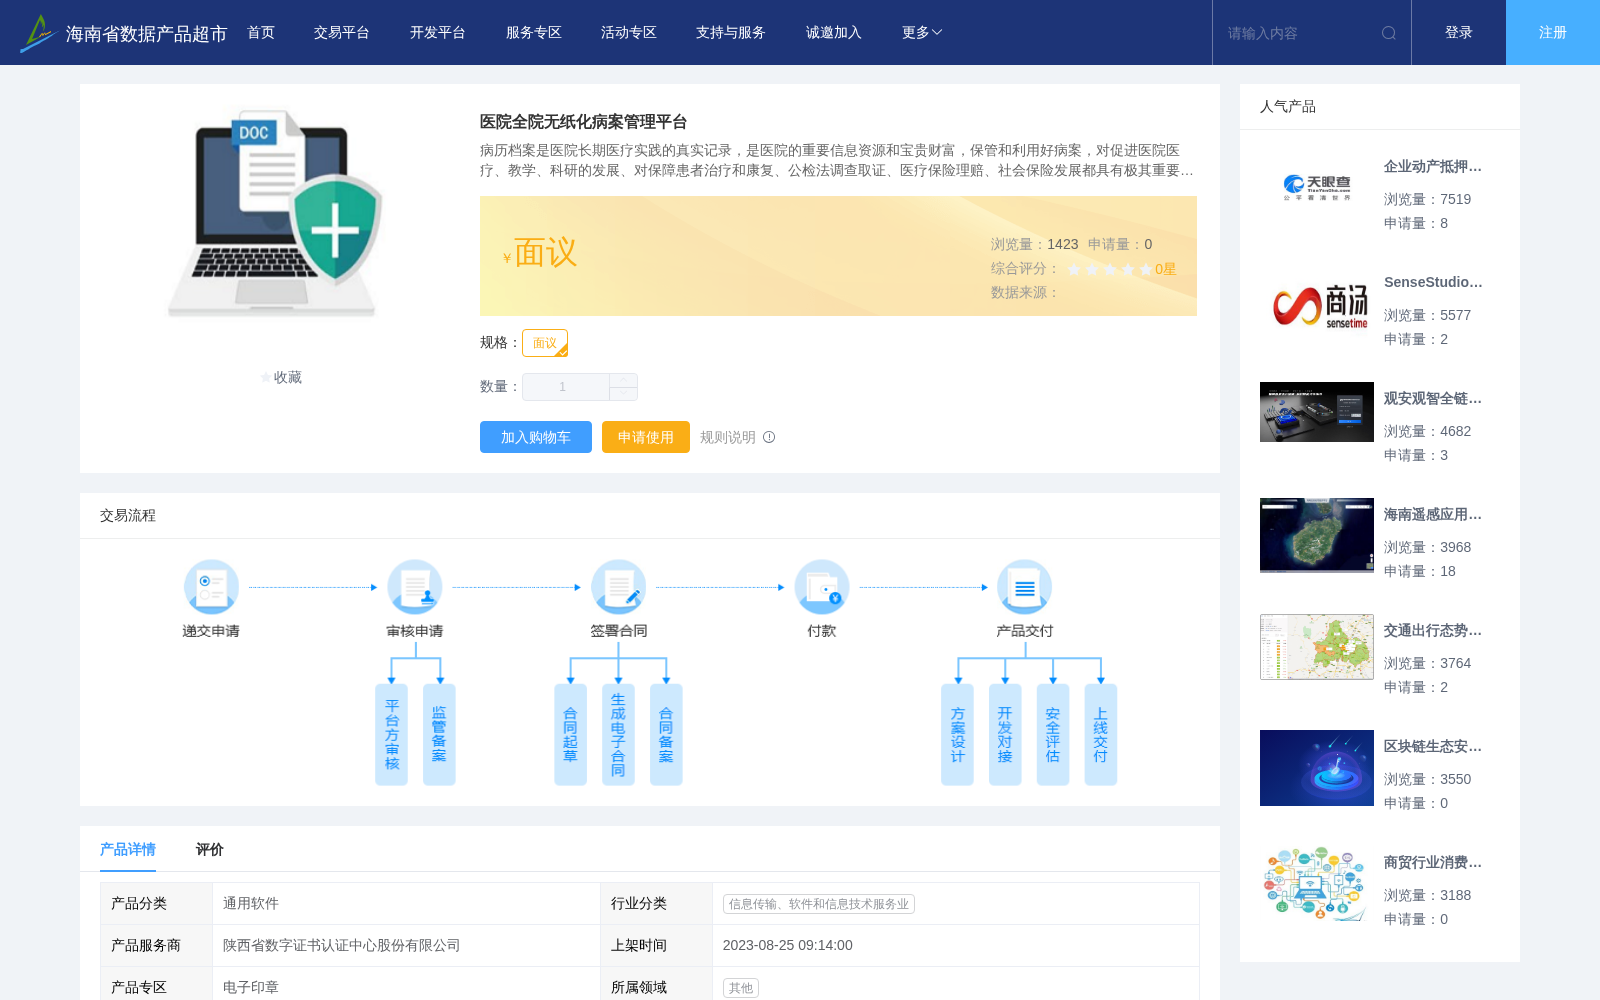Click the 注册 button
Screen dimensions: 1600x1000
point(1553,33)
